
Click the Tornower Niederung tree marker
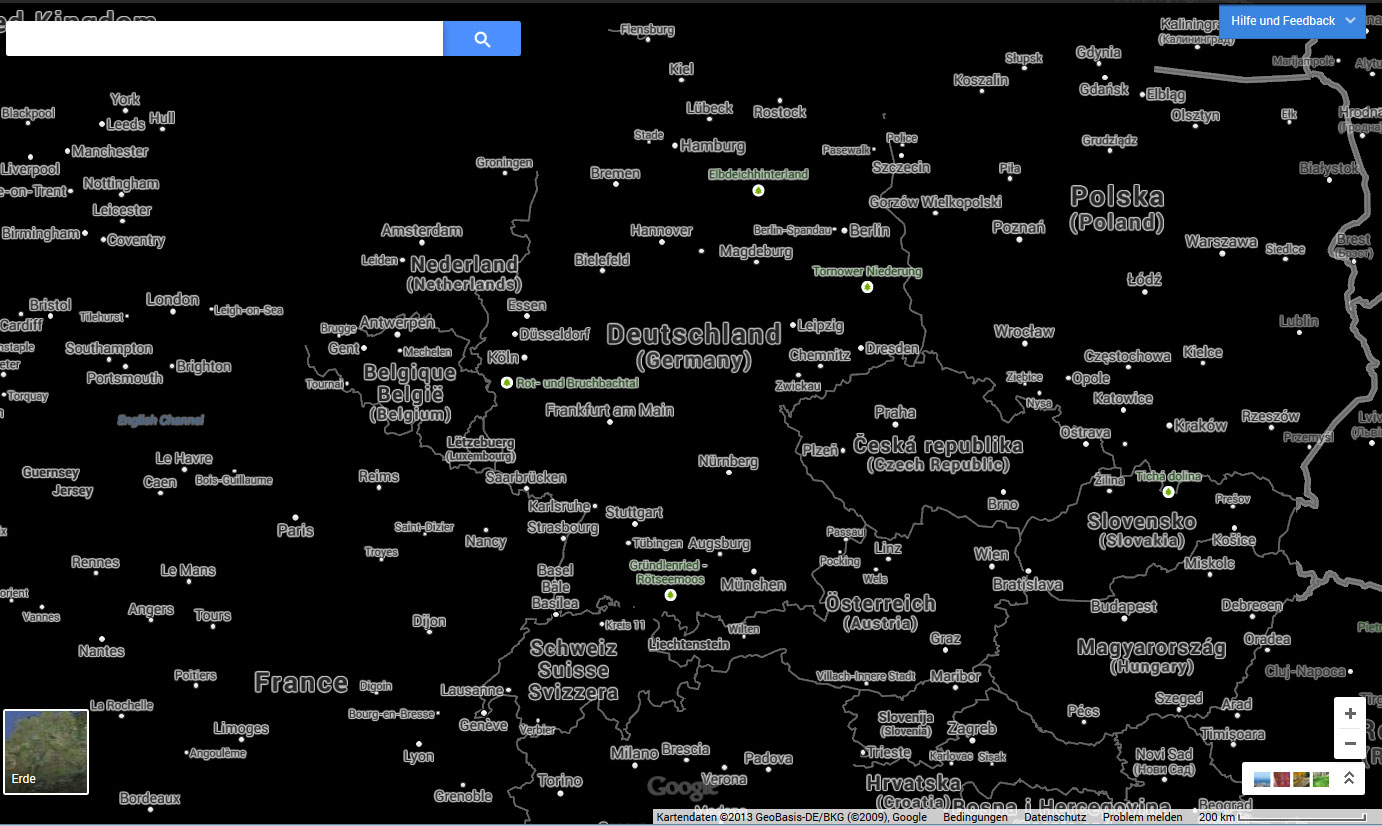(867, 287)
